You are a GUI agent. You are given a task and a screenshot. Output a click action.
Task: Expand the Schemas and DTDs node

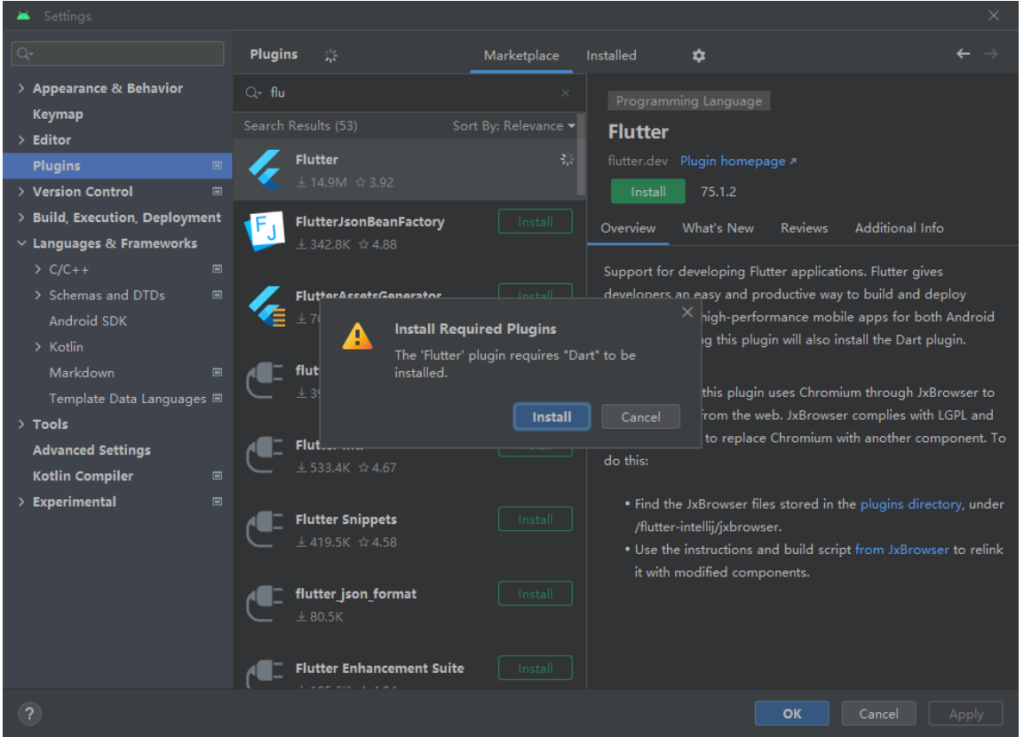[38, 295]
